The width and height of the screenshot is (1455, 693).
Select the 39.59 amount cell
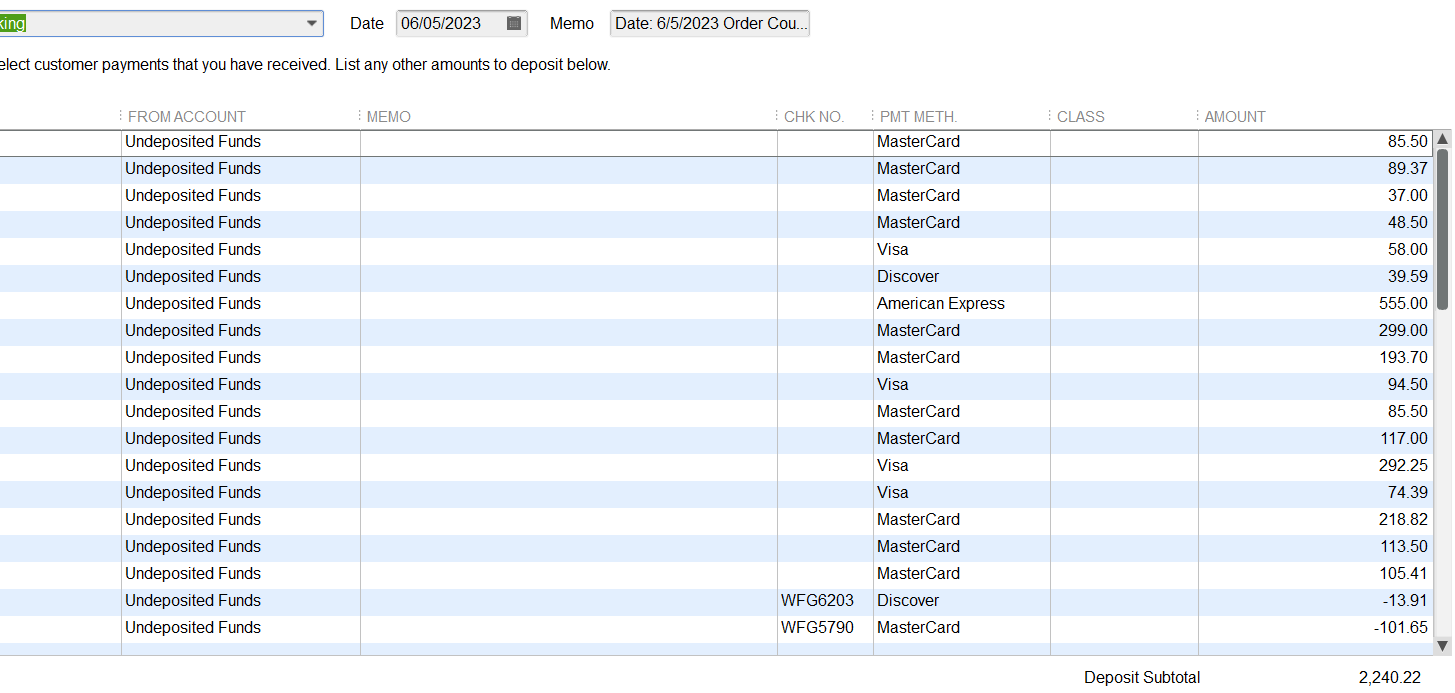click(x=1315, y=277)
